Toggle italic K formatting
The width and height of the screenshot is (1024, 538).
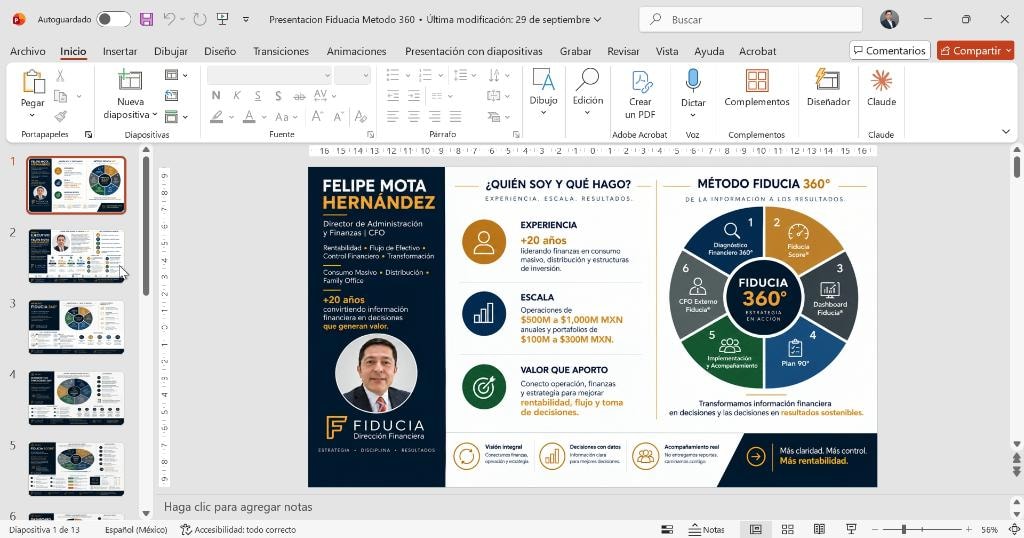pos(237,96)
